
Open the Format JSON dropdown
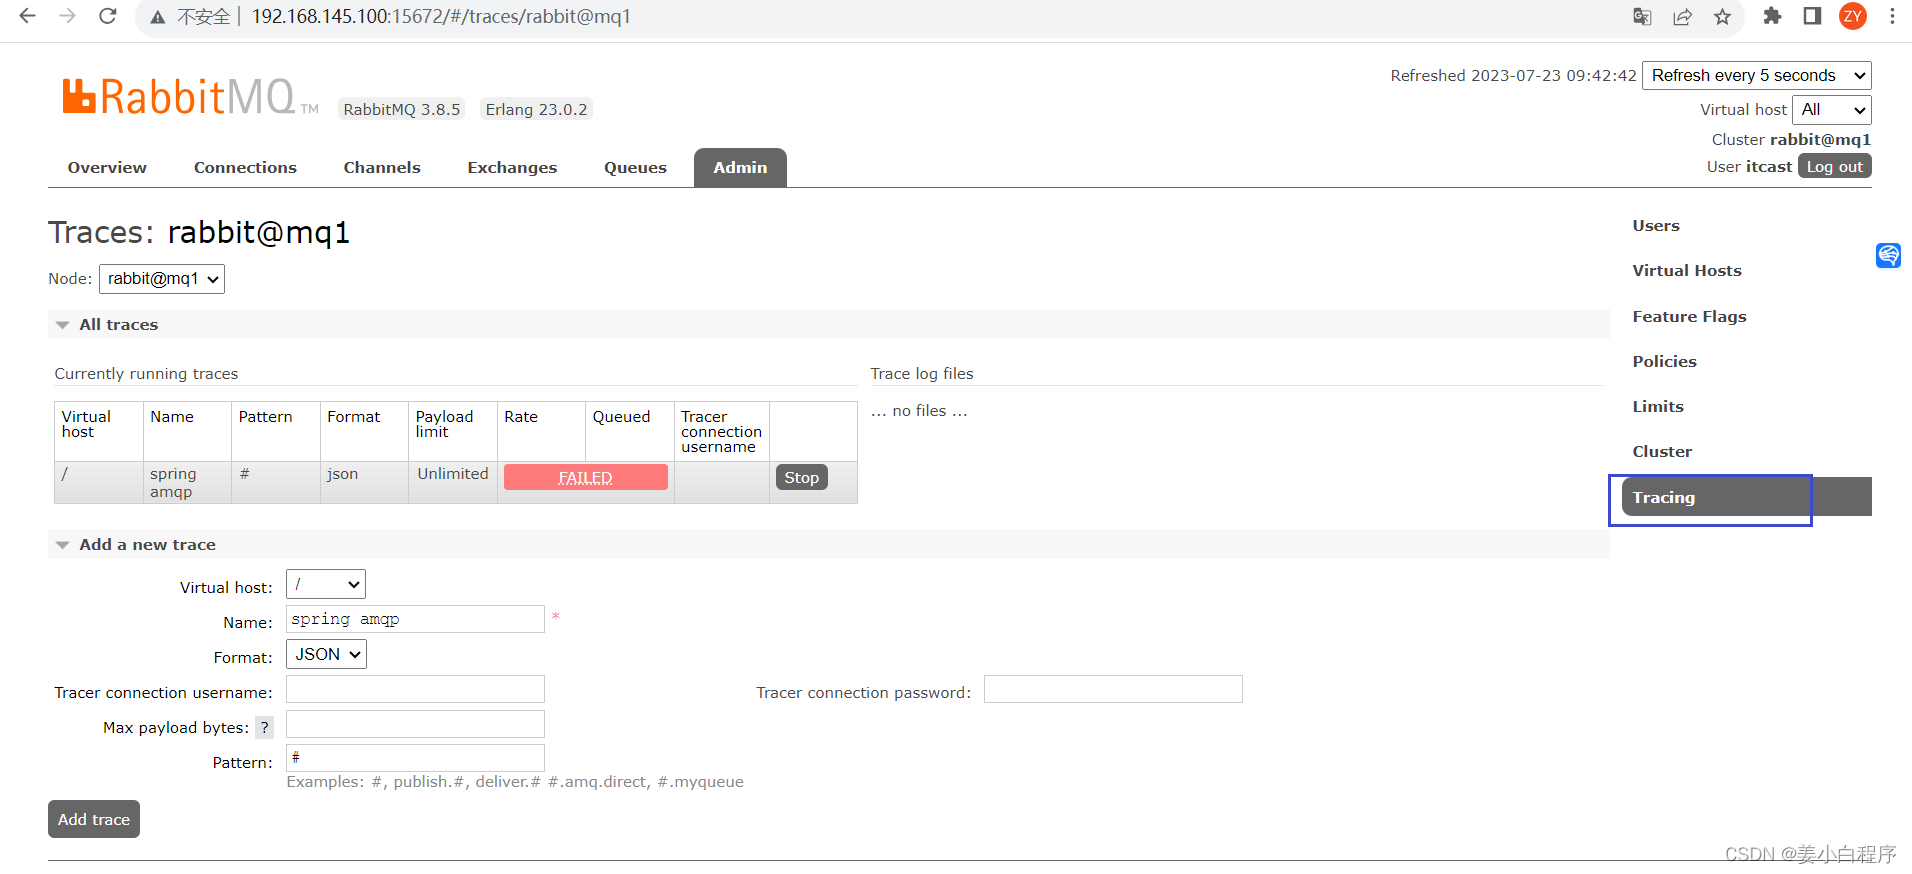click(326, 654)
